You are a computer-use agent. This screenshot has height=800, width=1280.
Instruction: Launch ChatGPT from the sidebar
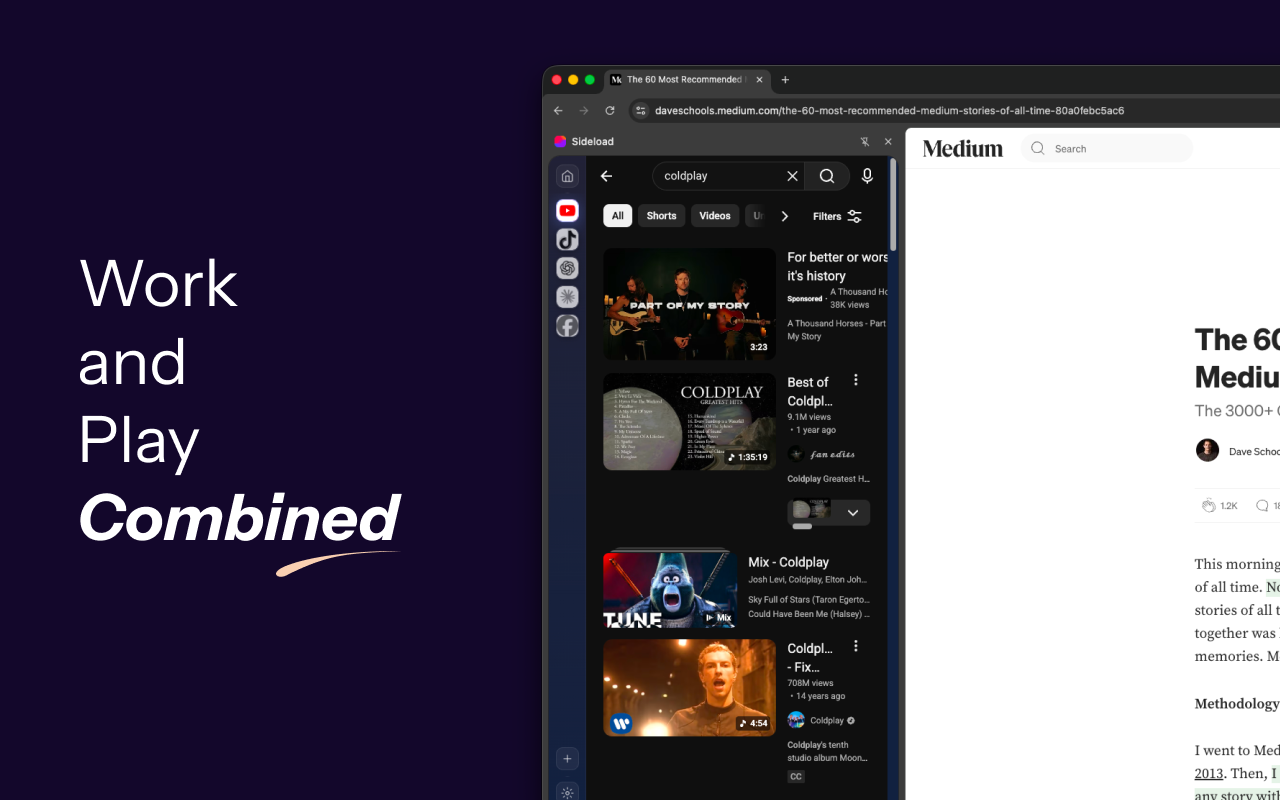(x=567, y=268)
